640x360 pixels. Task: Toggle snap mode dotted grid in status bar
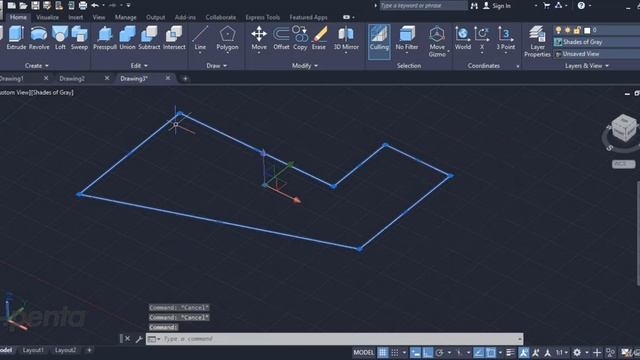click(395, 352)
